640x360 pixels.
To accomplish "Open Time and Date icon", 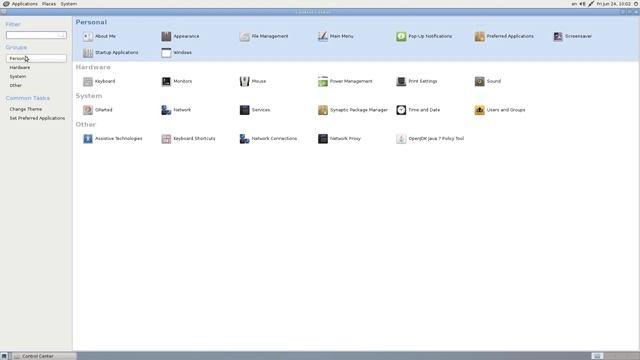I will [x=401, y=110].
